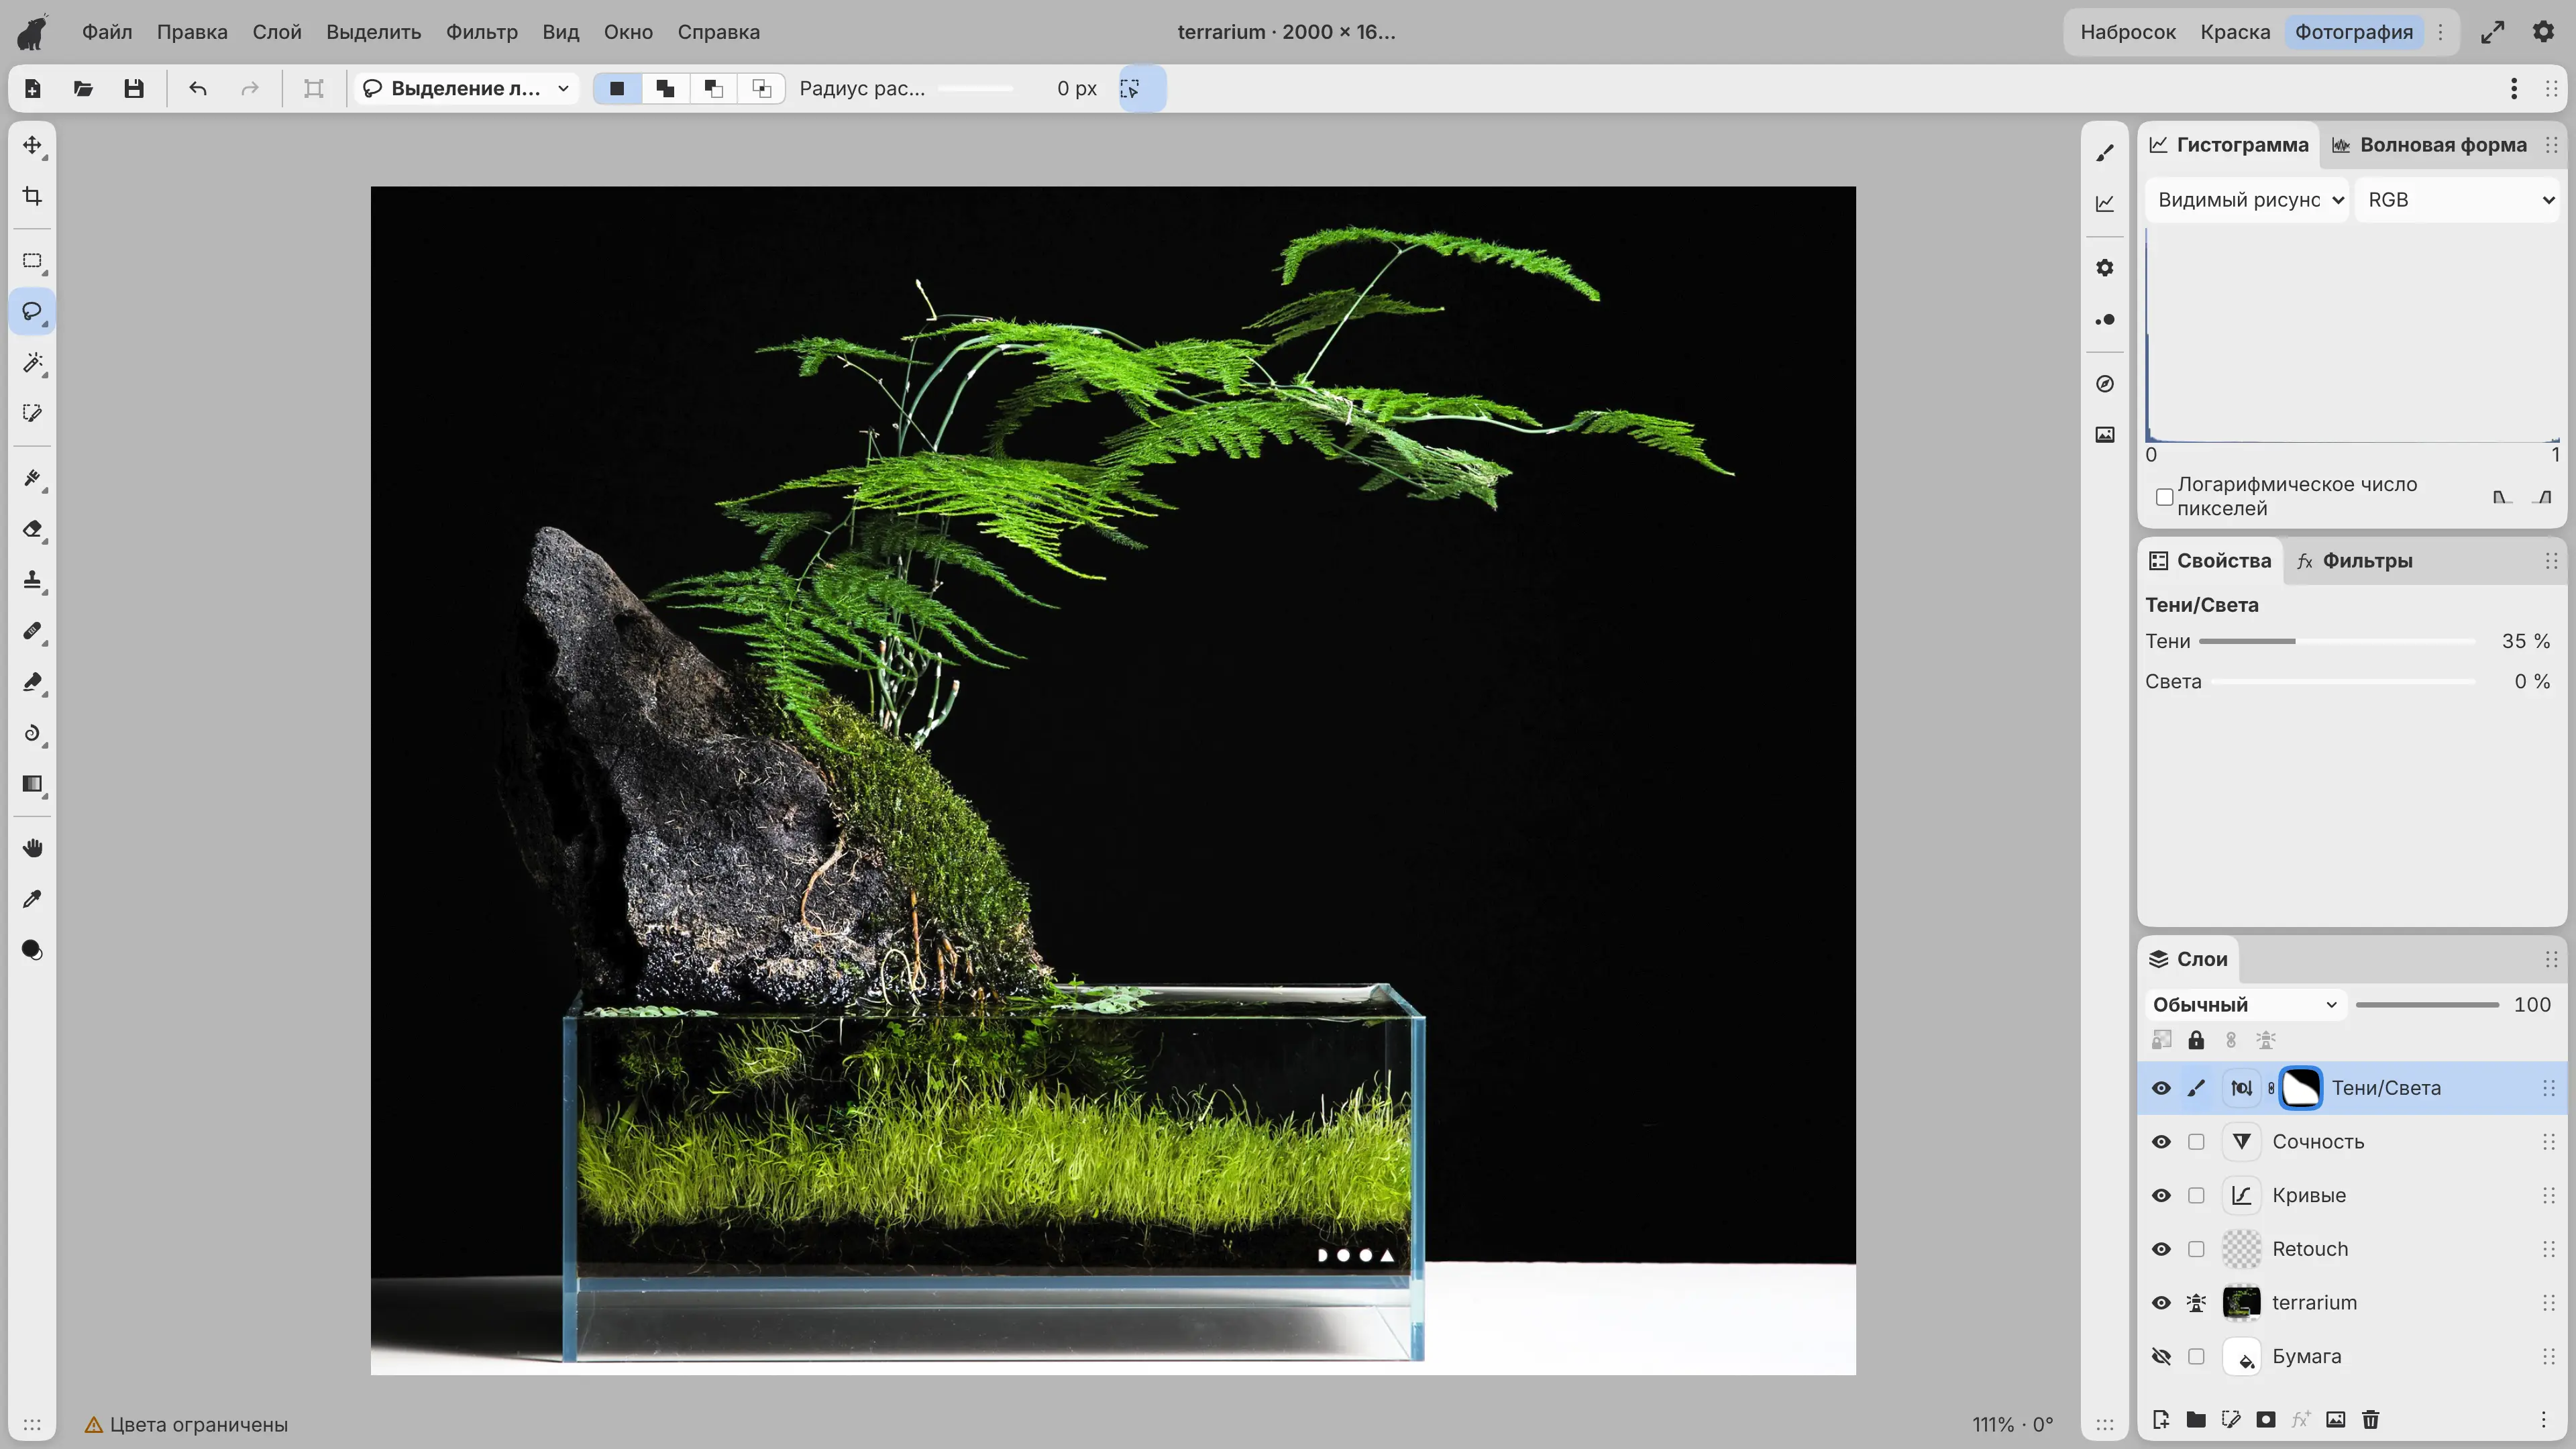The height and width of the screenshot is (1449, 2576).
Task: Select the Crop tool
Action: point(32,196)
